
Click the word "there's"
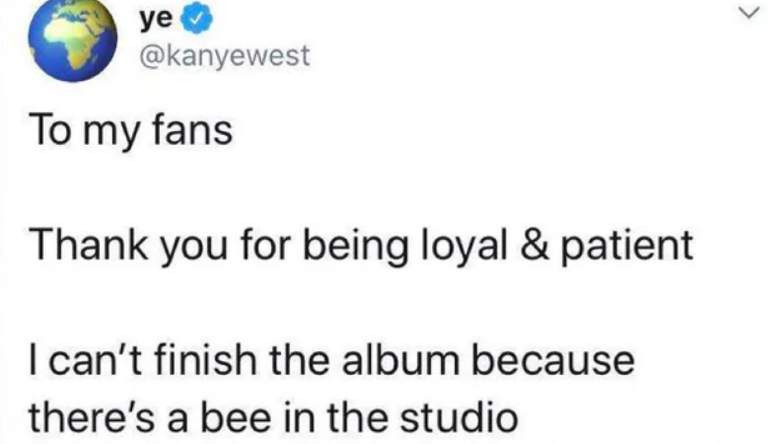click(92, 416)
